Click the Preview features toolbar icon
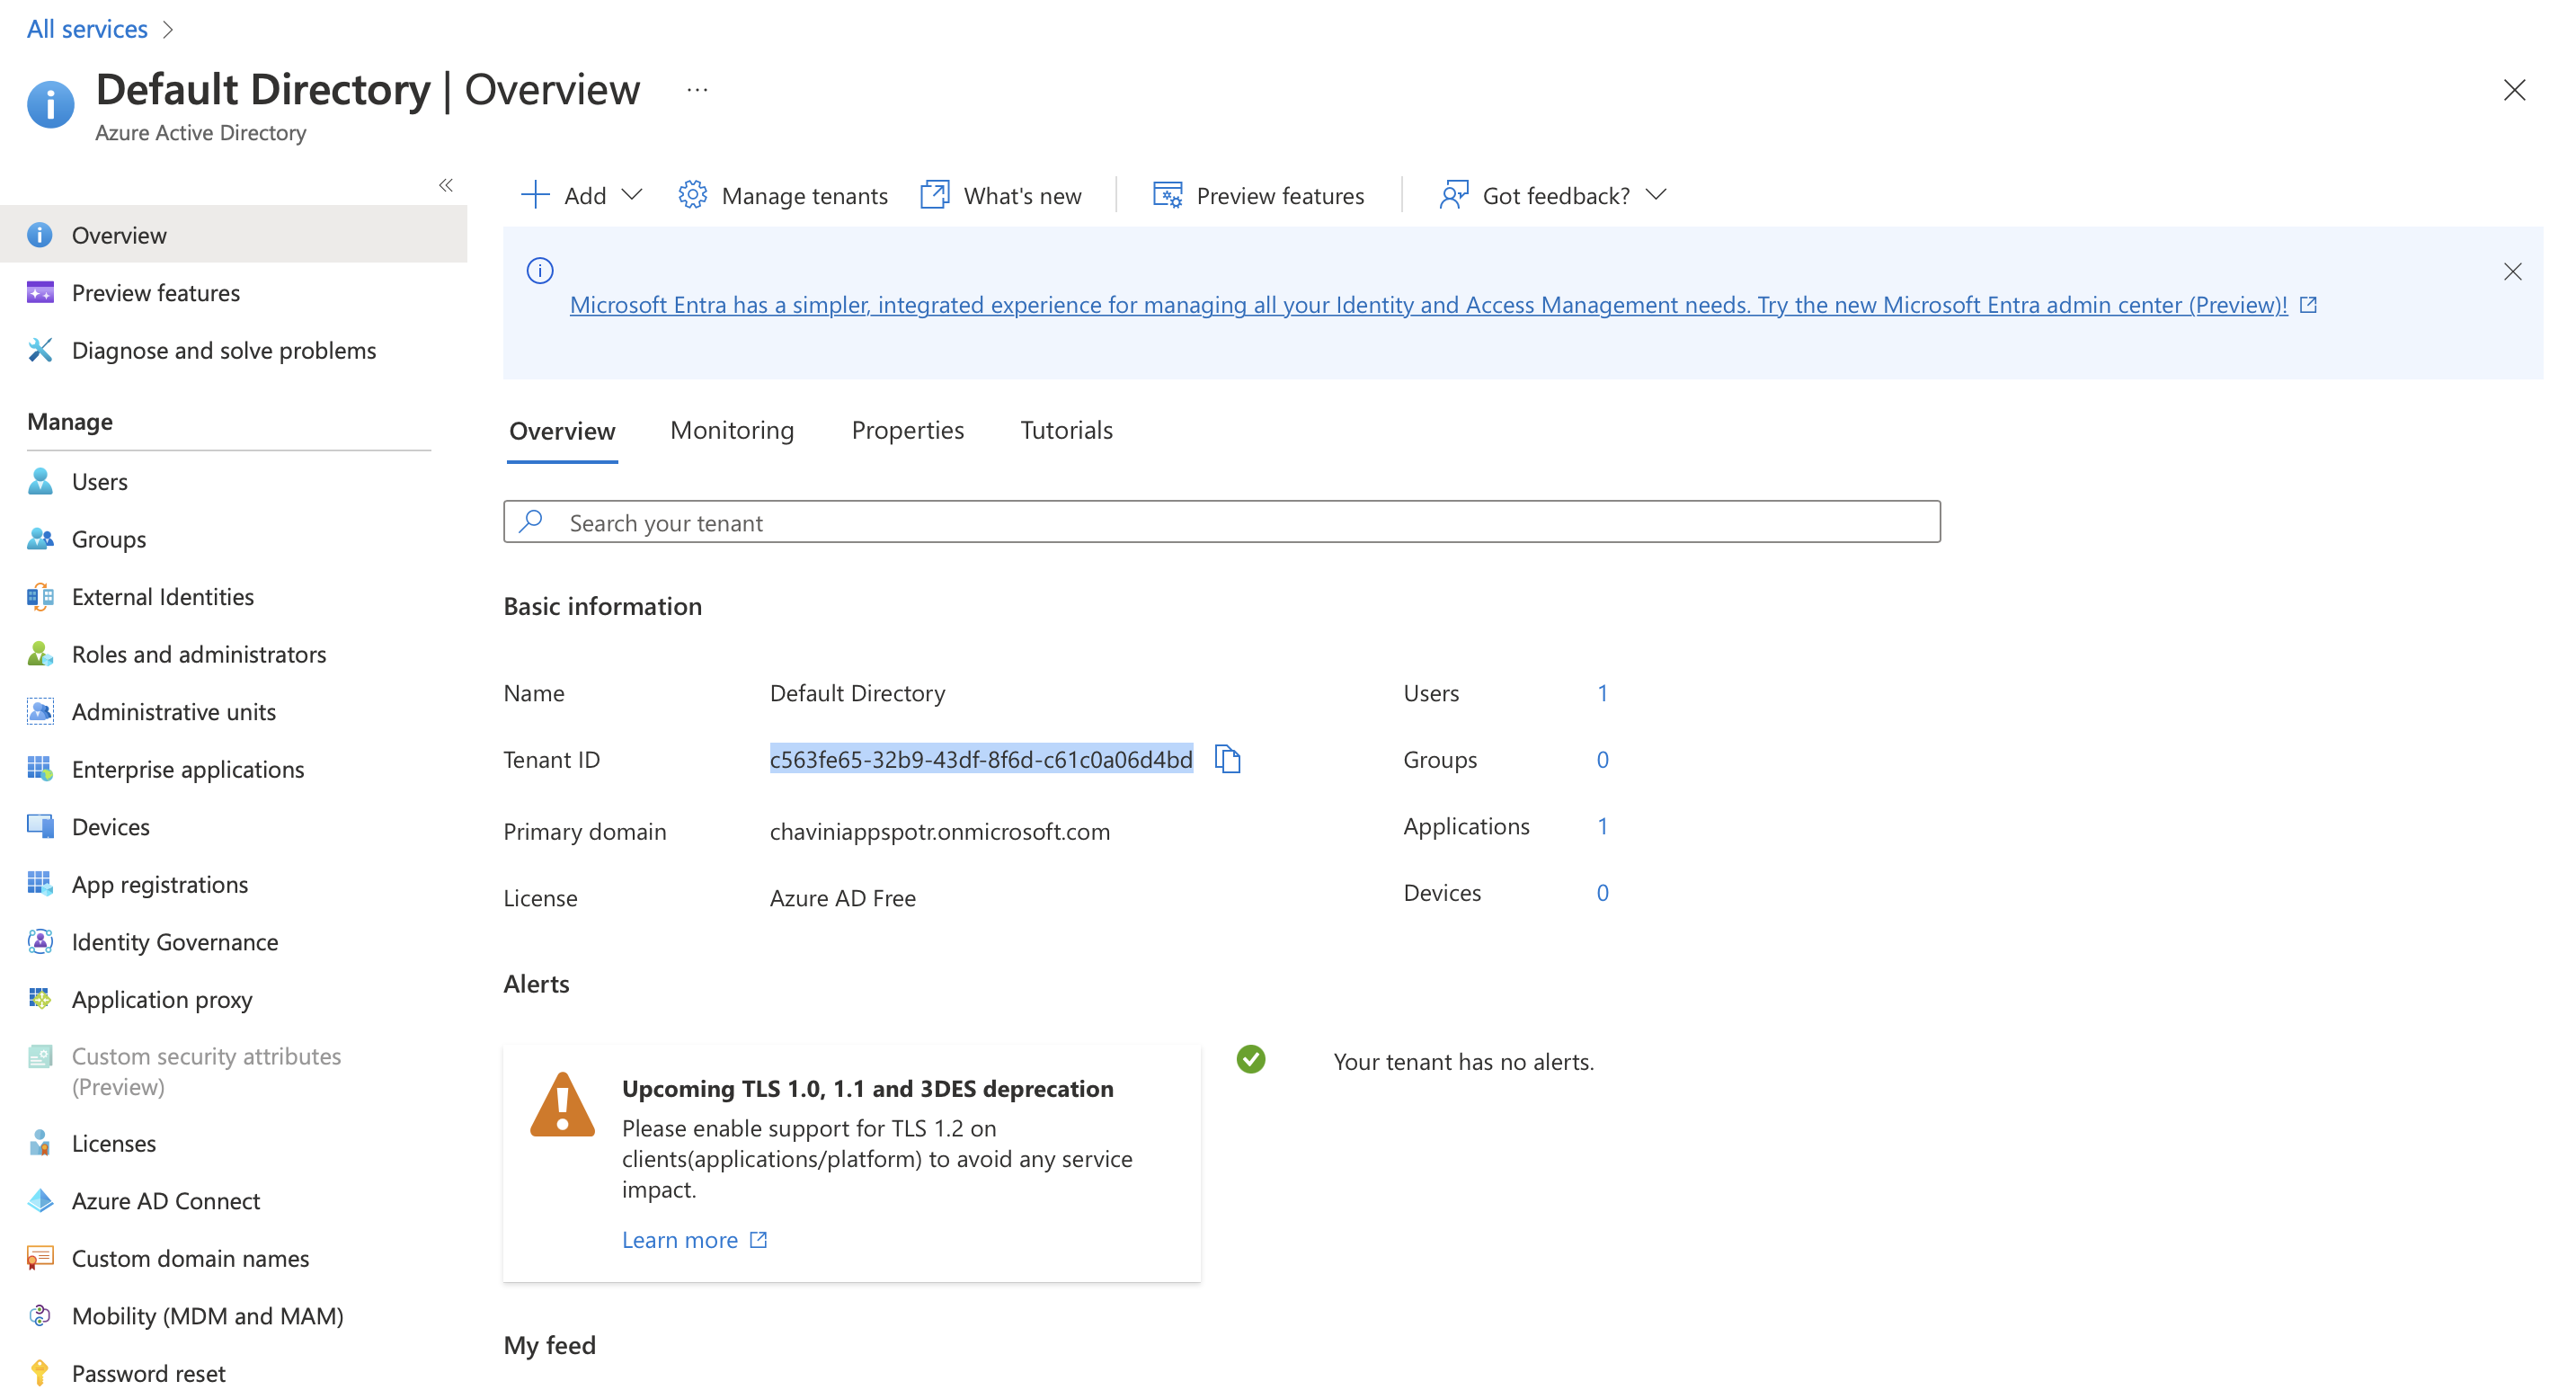Viewport: 2576px width, 1399px height. pyautogui.click(x=1167, y=195)
